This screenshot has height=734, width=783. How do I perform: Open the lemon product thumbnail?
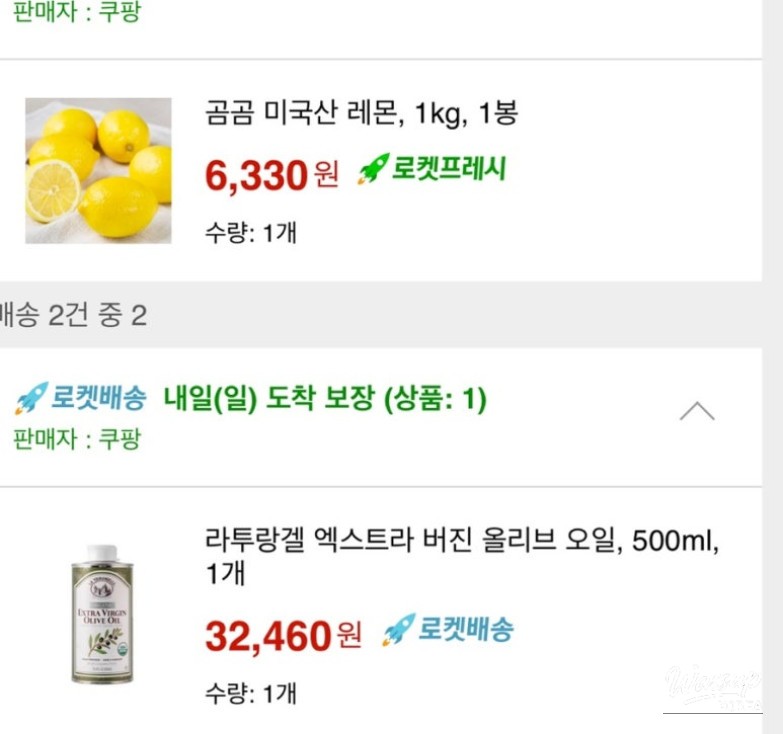point(98,170)
